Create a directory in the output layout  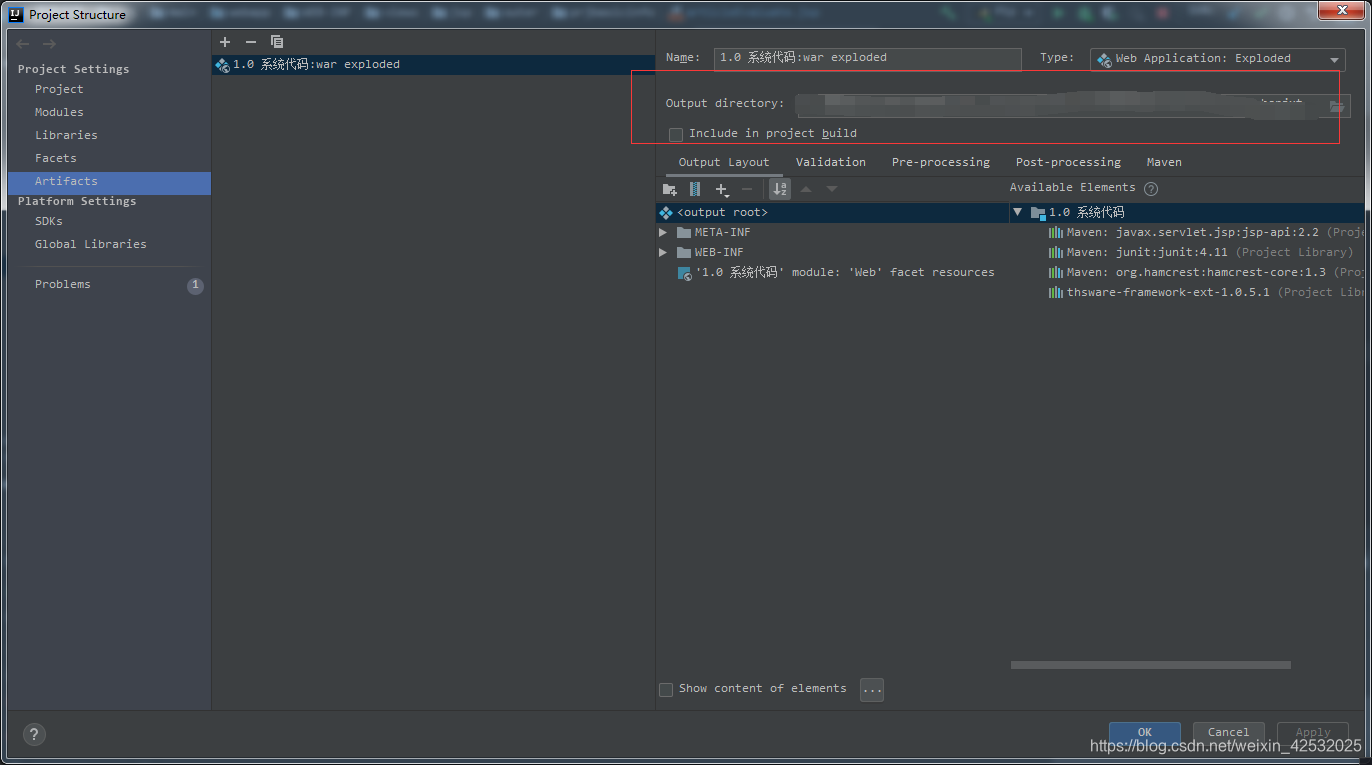[670, 189]
